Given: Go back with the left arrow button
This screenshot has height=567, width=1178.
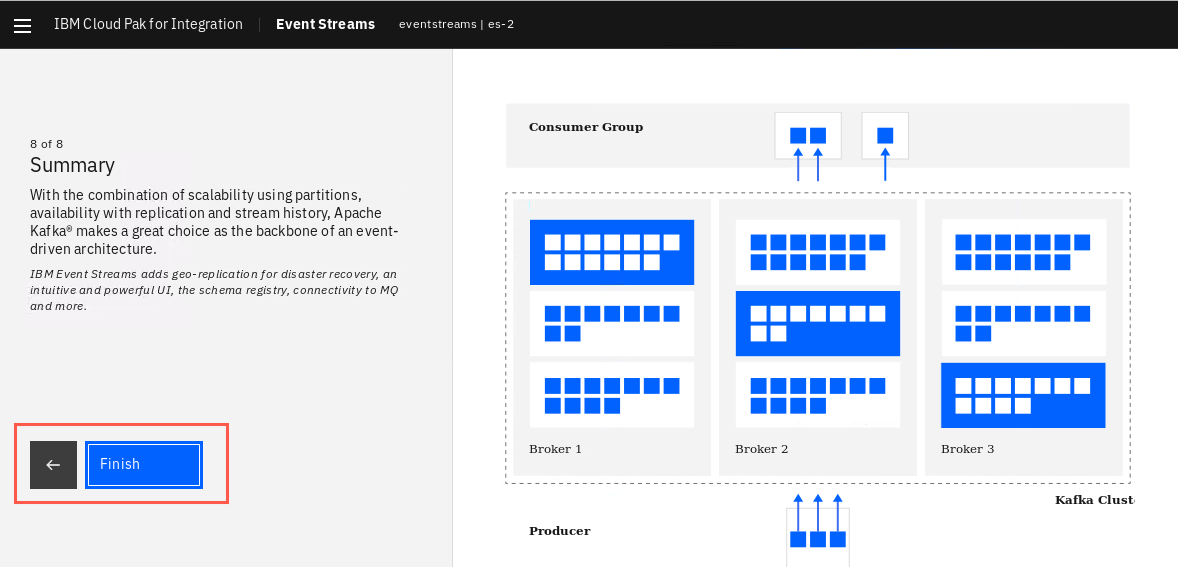Looking at the screenshot, I should tap(53, 465).
